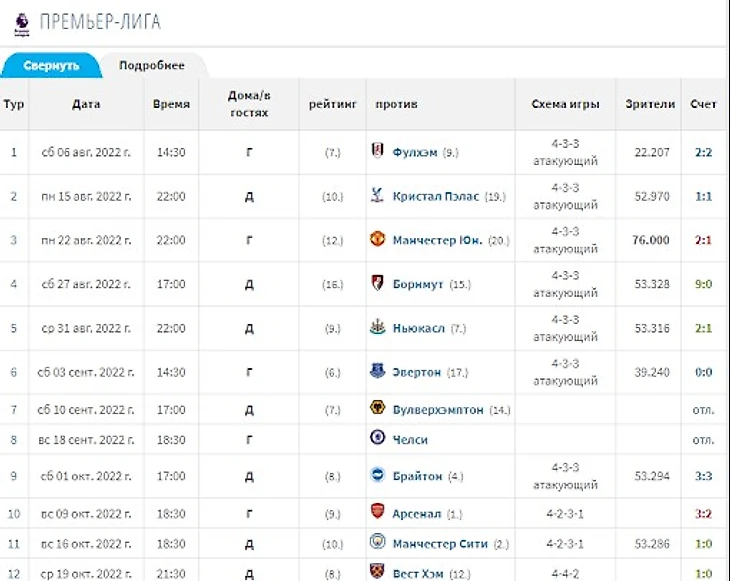Open the Подробнее tab
Screen dimensions: 730x581
click(x=151, y=65)
